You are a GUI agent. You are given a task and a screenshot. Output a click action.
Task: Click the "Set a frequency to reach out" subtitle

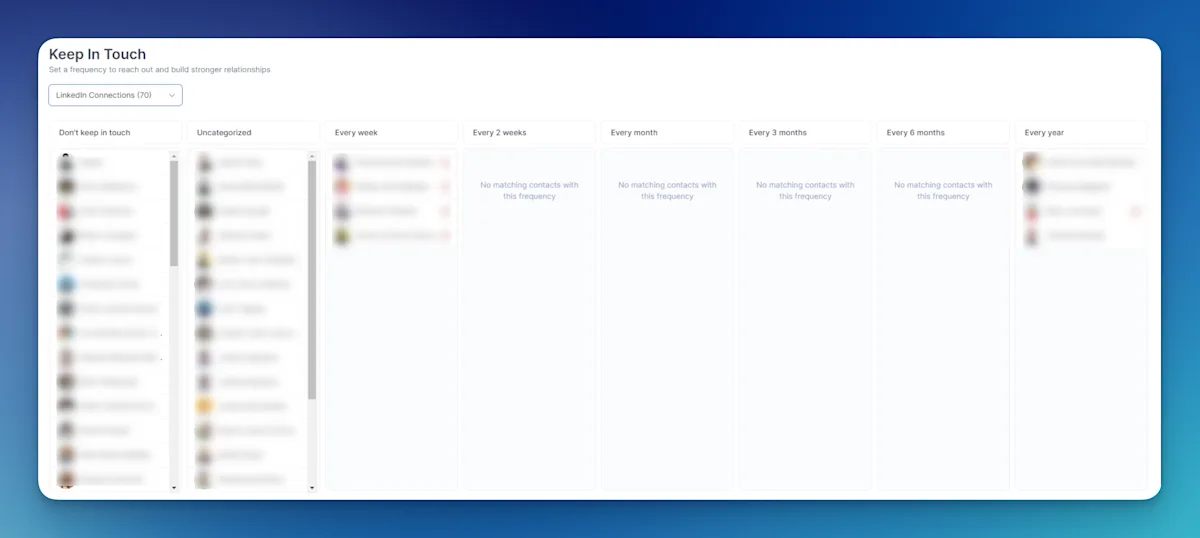[160, 70]
